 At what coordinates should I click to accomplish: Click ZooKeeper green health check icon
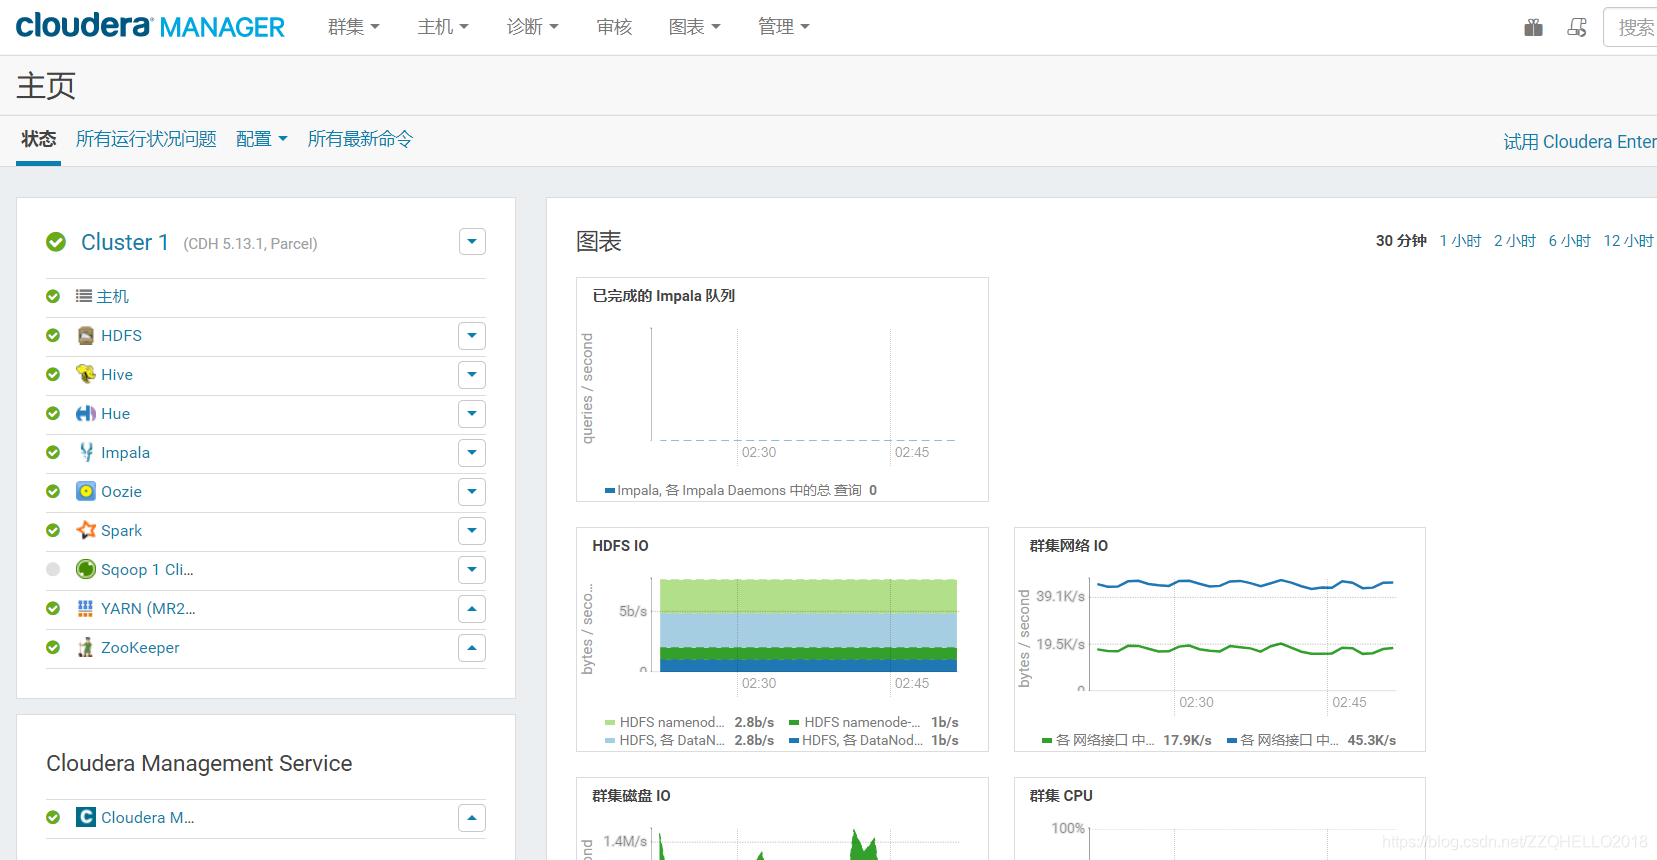[x=53, y=647]
